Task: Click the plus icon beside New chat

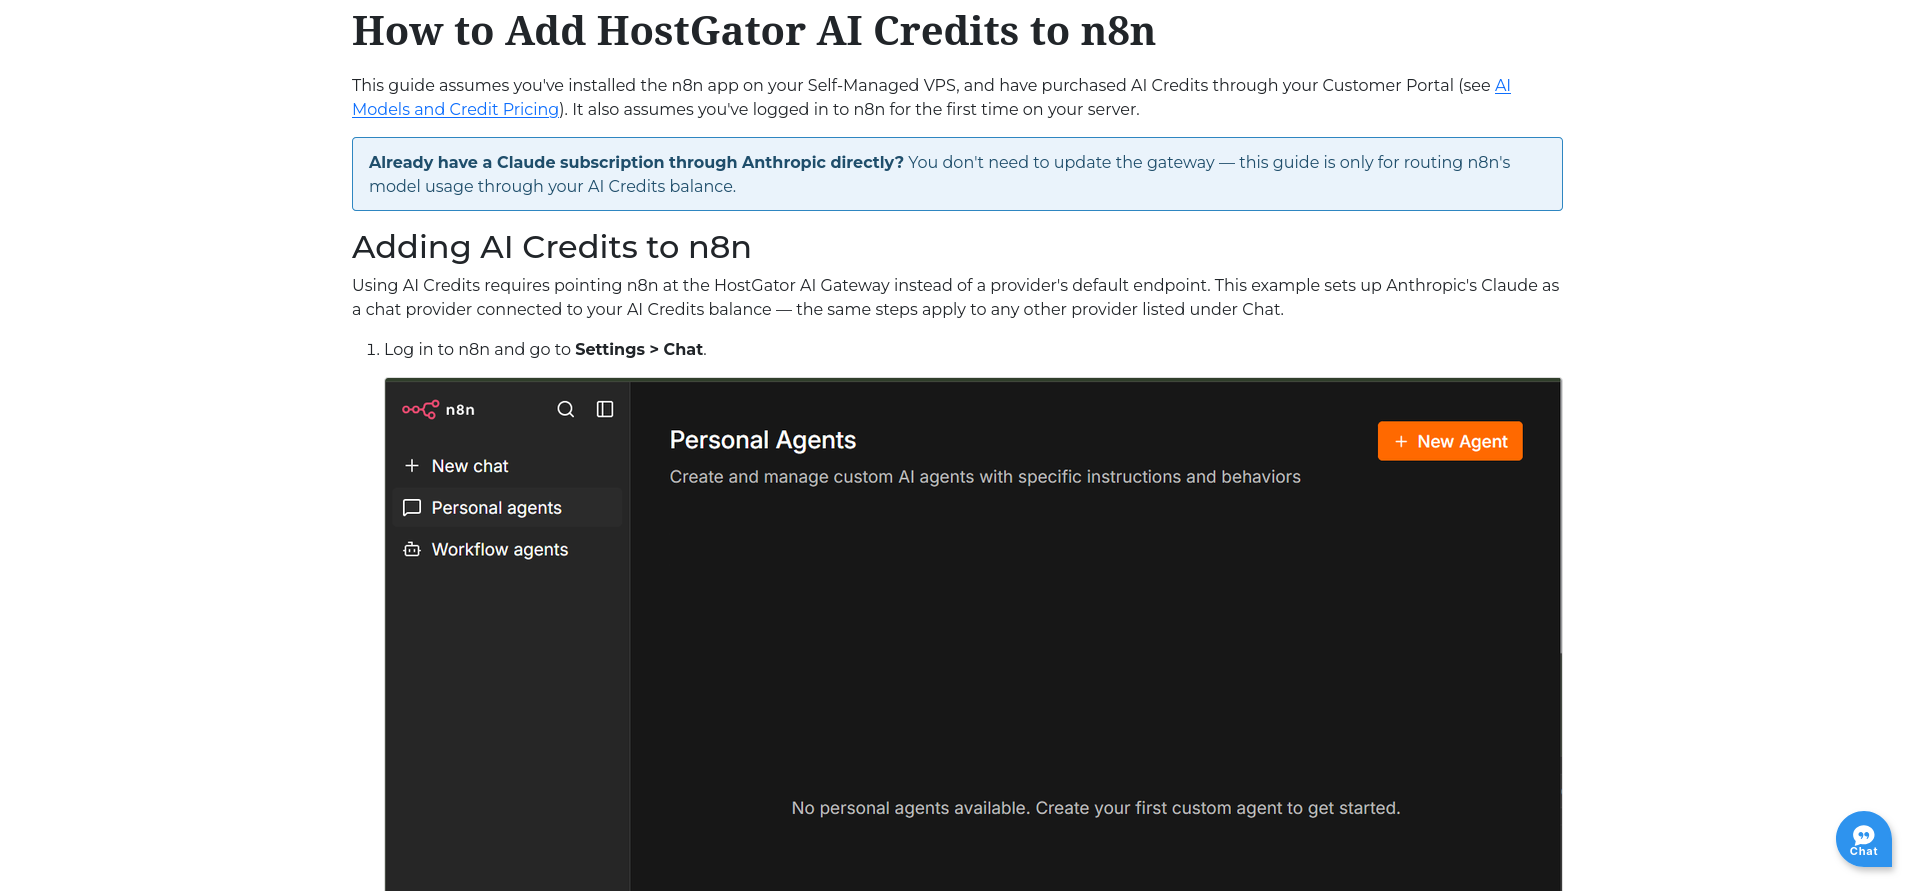Action: tap(412, 466)
